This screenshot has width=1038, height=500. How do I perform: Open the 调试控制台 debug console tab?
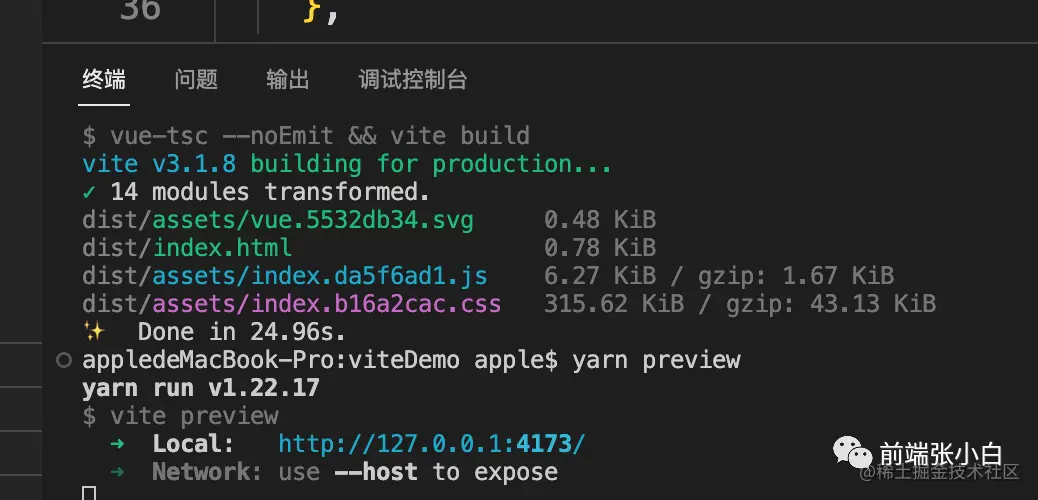point(413,80)
